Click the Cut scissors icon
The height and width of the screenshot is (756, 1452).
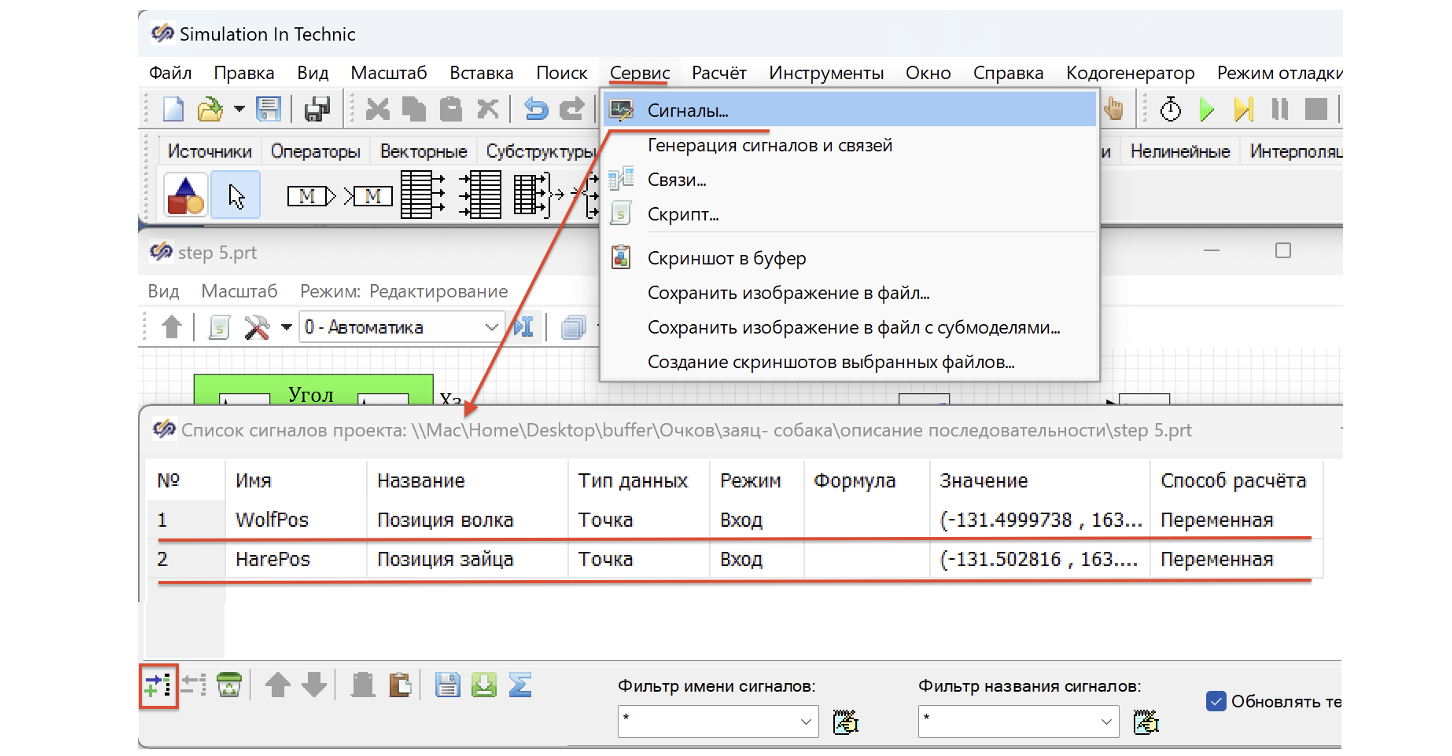pyautogui.click(x=378, y=109)
